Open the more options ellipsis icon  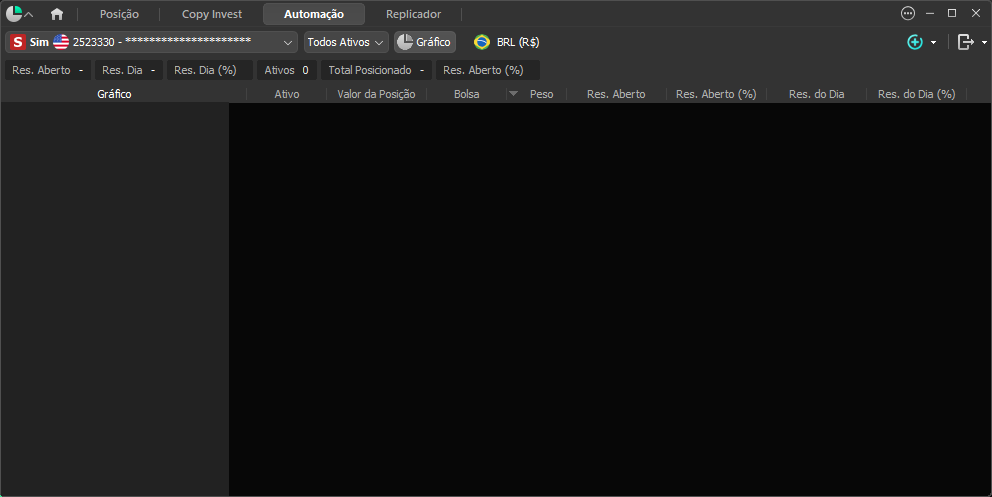point(908,13)
